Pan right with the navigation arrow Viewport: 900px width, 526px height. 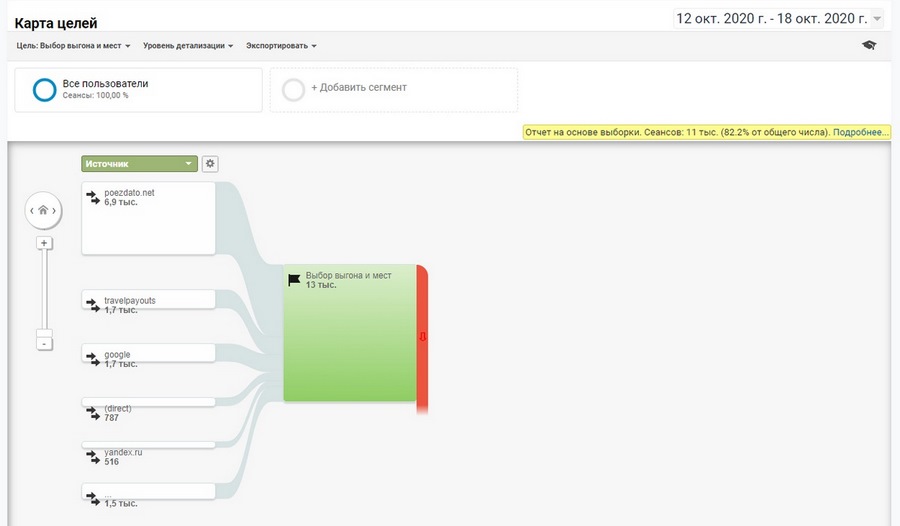pyautogui.click(x=55, y=211)
